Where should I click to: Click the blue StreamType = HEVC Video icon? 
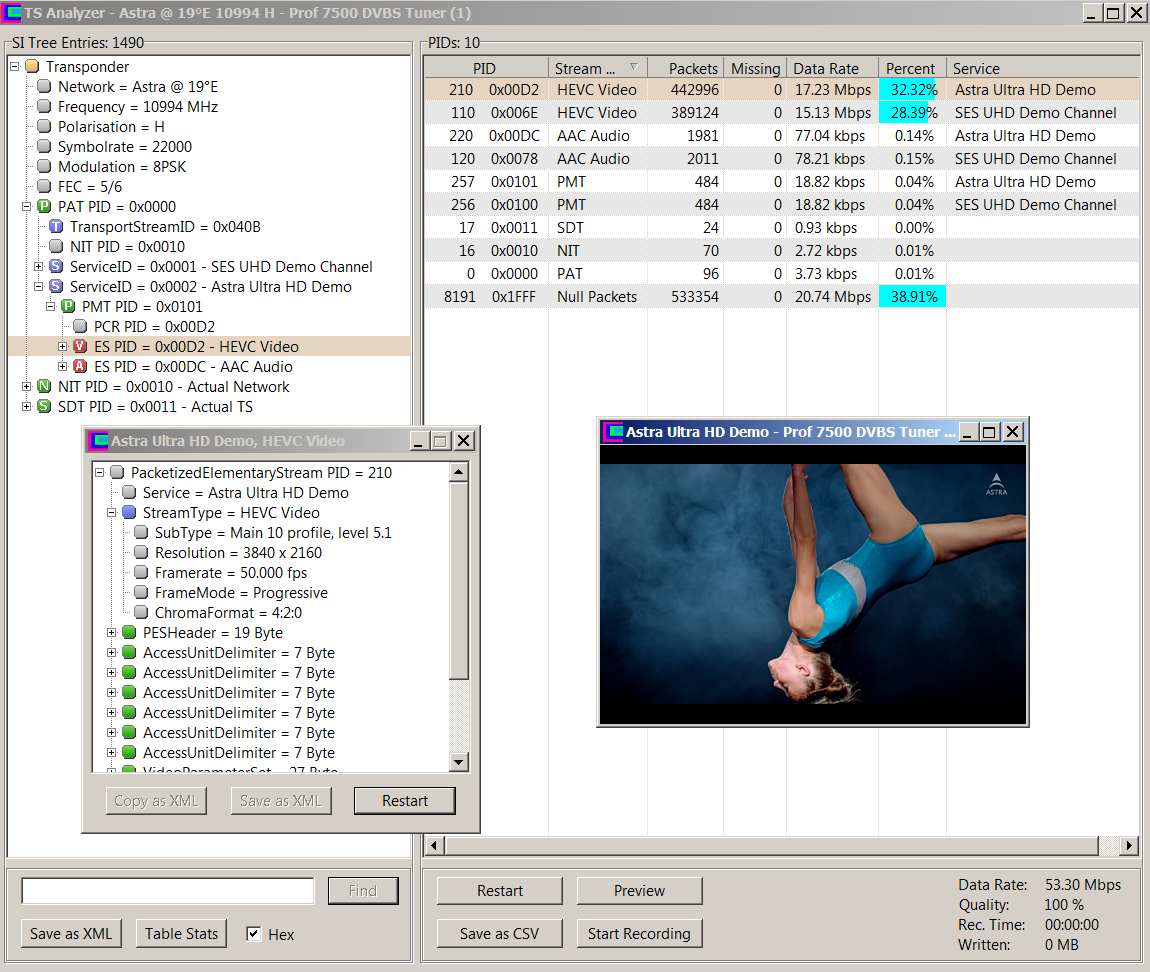[129, 513]
